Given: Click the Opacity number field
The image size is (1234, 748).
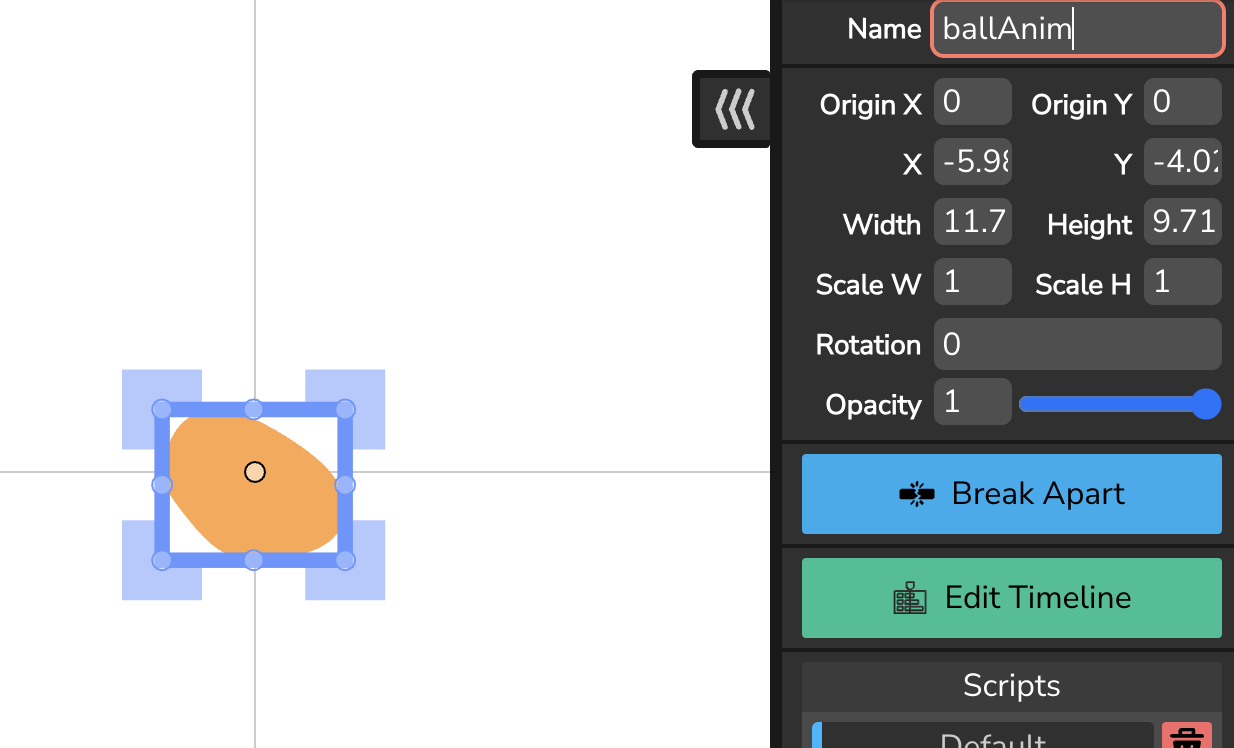Looking at the screenshot, I should pos(973,402).
